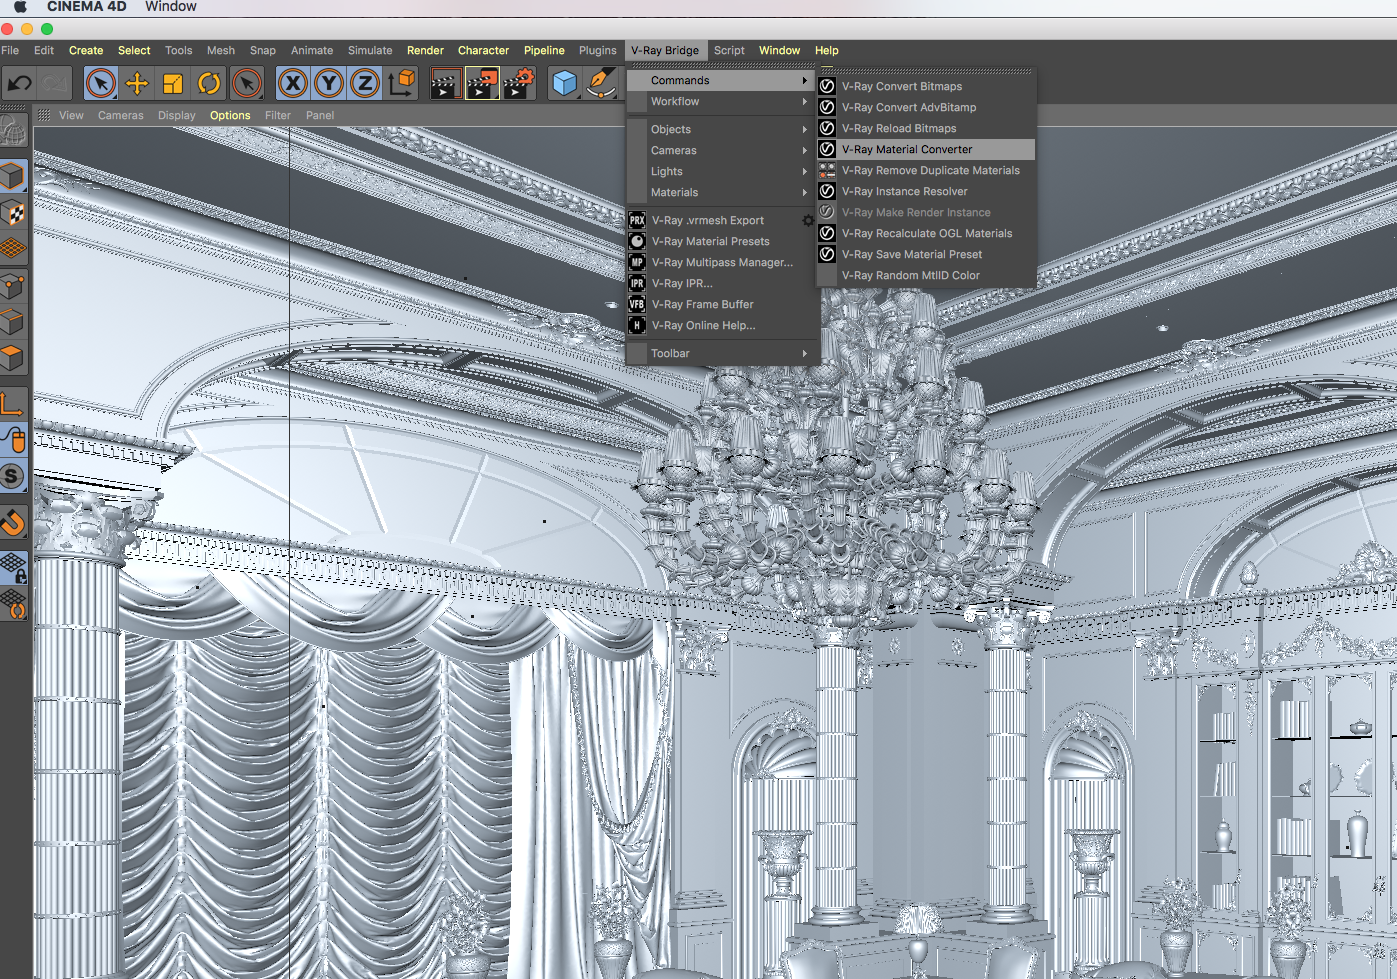The height and width of the screenshot is (979, 1397).
Task: Select Workplane mode grid icon
Action: pyautogui.click(x=12, y=249)
